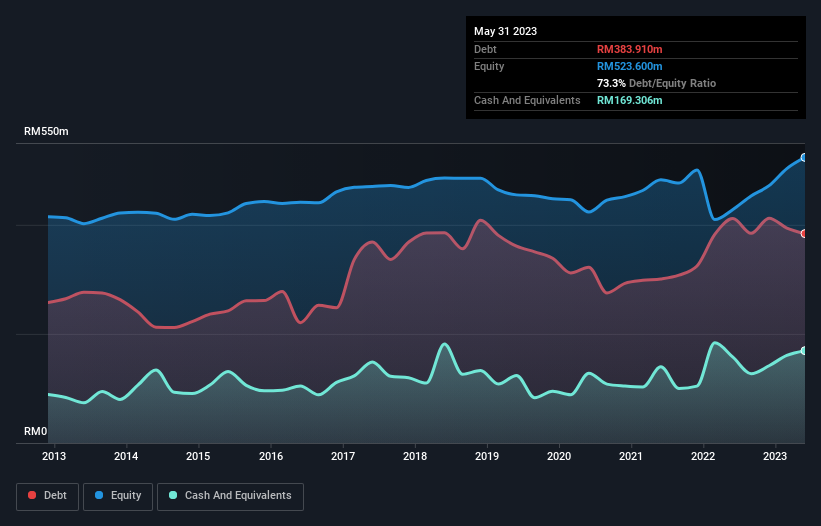
Task: Click the 2018 x-axis label
Action: tap(415, 456)
